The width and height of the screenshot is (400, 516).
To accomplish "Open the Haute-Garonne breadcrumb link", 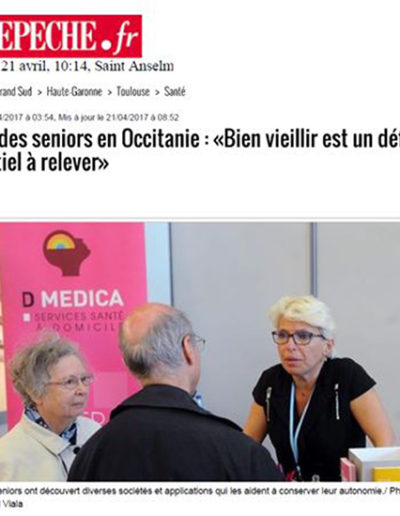I will (74, 91).
